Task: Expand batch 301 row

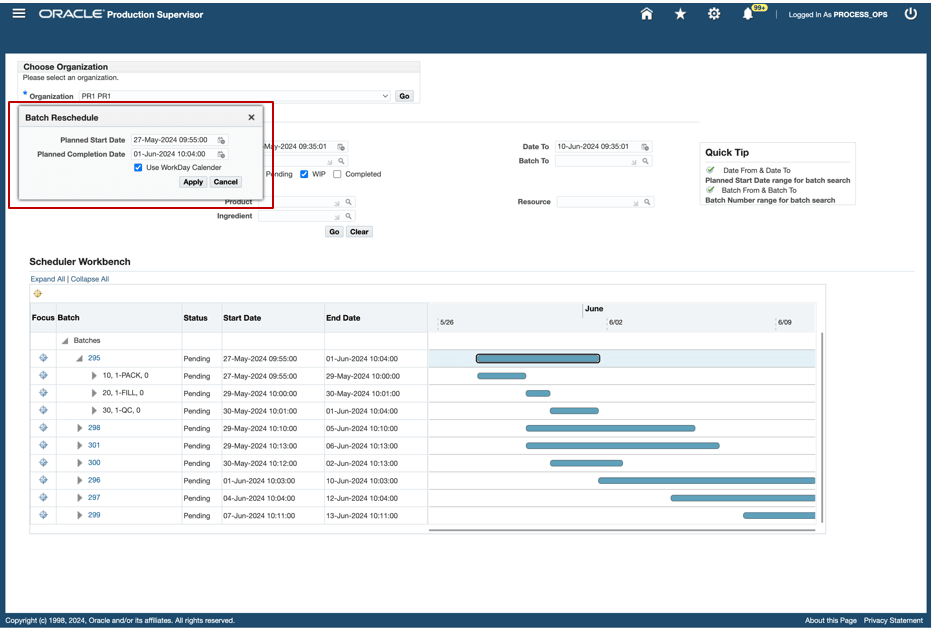Action: 80,445
